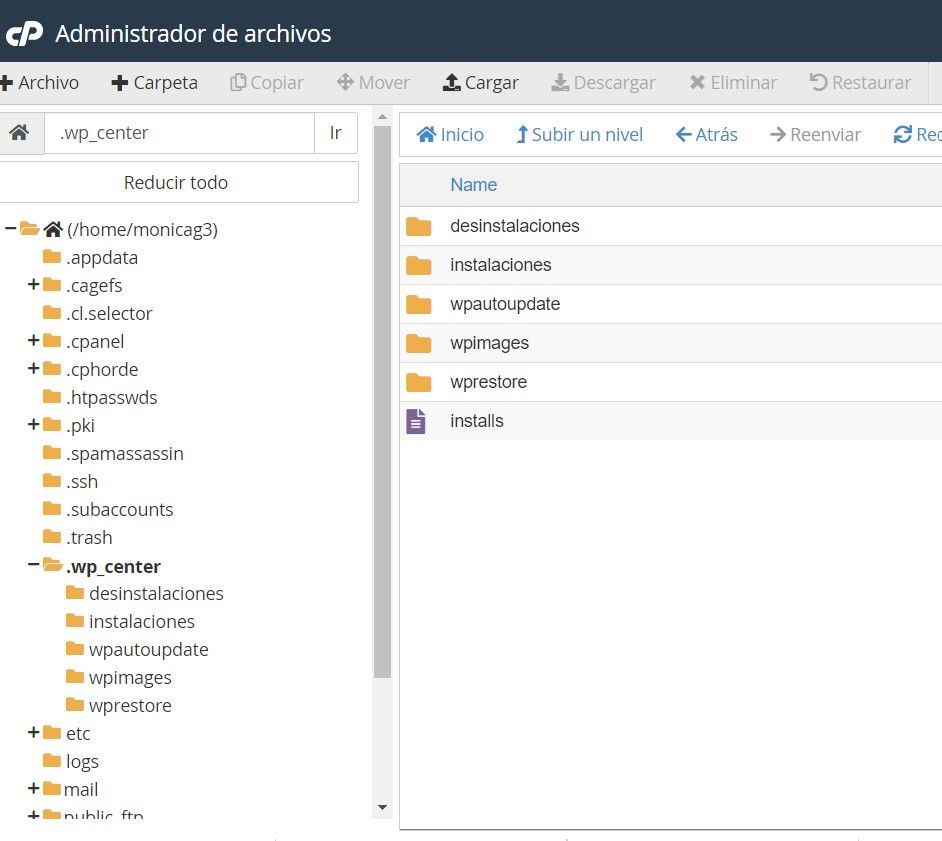Click Reenviar navigation link
Image resolution: width=942 pixels, height=841 pixels.
(x=815, y=135)
